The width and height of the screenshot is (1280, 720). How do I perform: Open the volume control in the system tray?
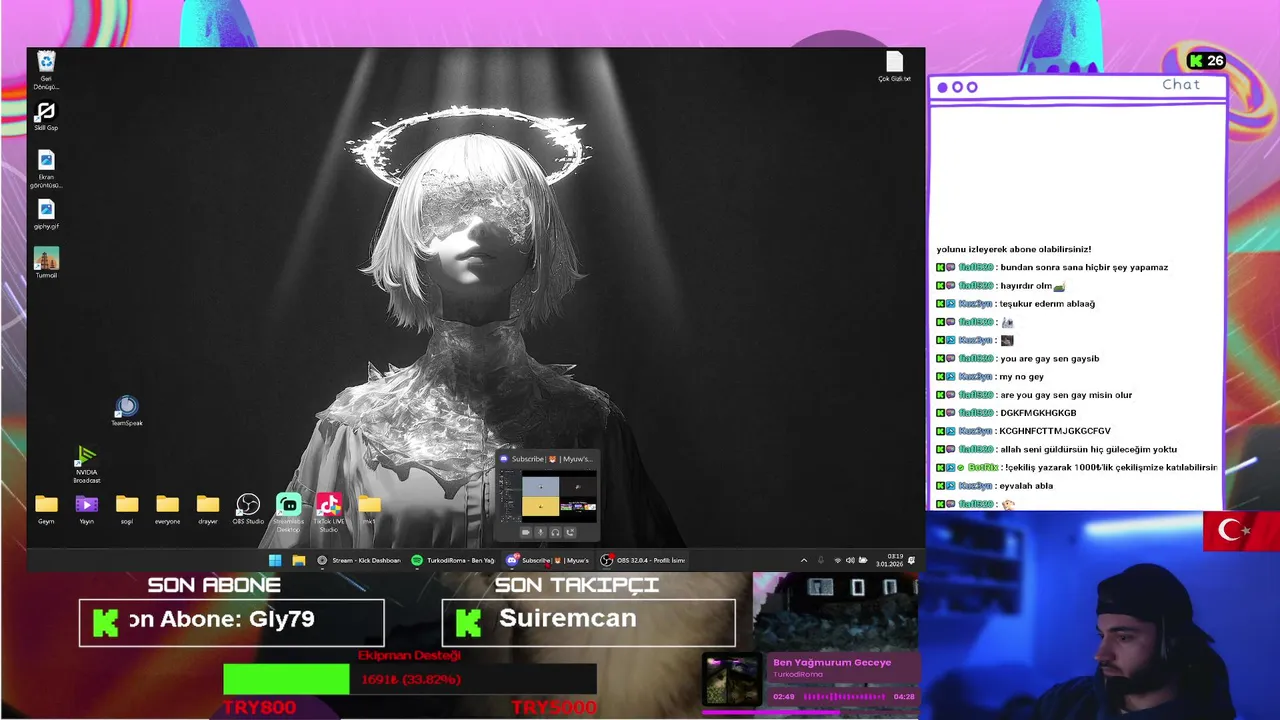[850, 560]
